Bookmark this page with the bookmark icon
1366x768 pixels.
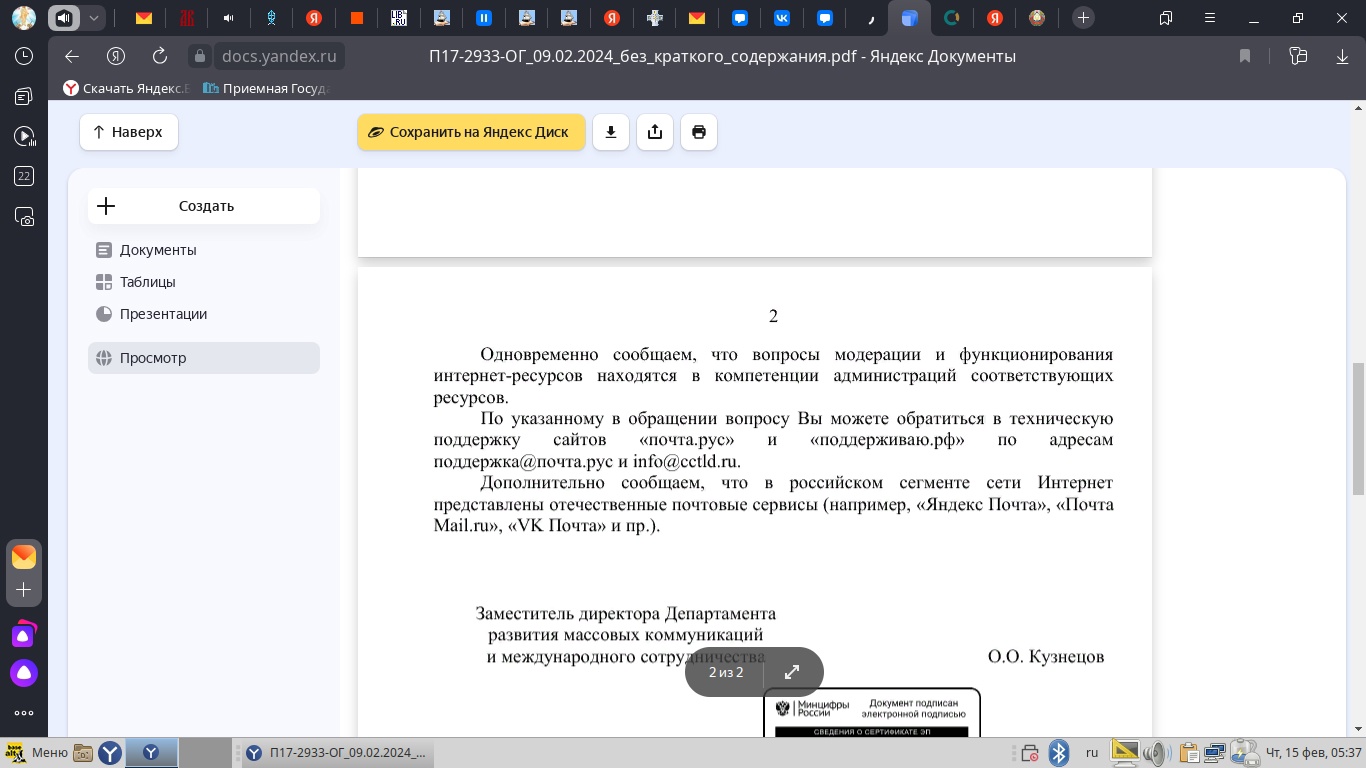click(x=1245, y=56)
